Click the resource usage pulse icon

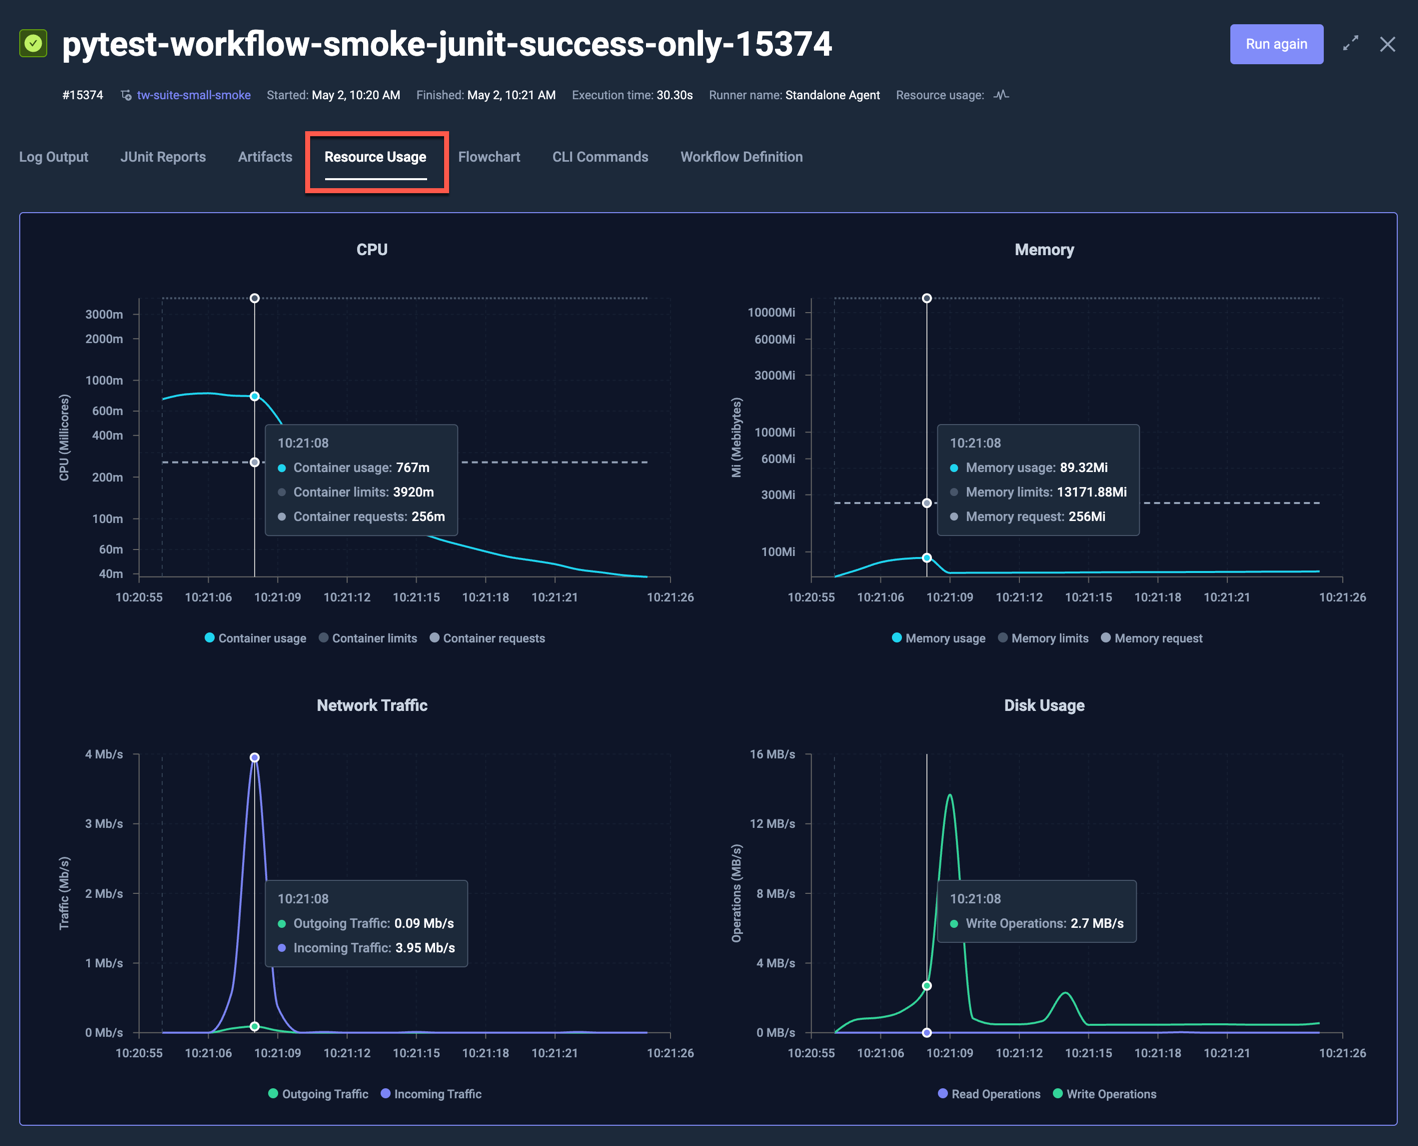point(1001,95)
